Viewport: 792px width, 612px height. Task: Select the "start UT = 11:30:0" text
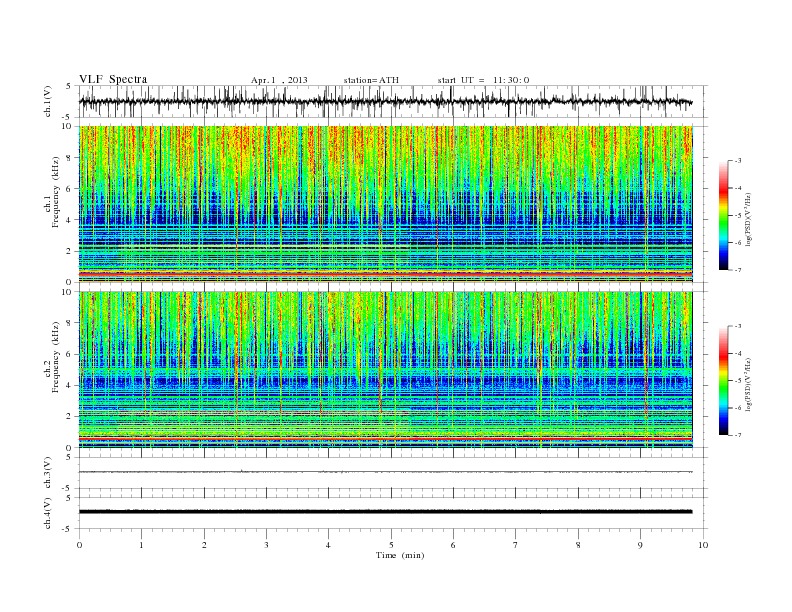tap(483, 80)
